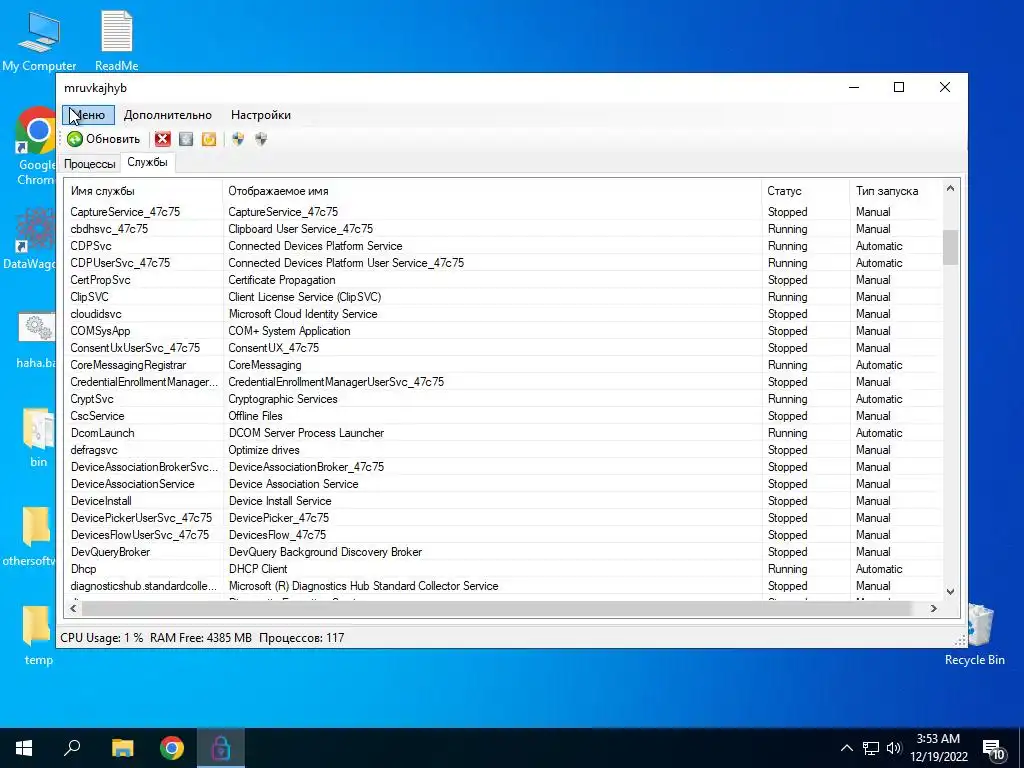Select the CoreMessagingRegistrar service

tap(128, 364)
